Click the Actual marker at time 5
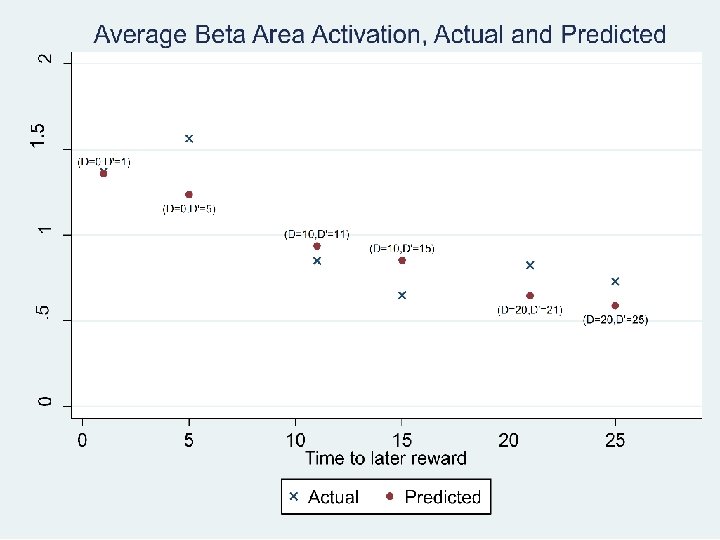The height and width of the screenshot is (540, 720). (189, 138)
